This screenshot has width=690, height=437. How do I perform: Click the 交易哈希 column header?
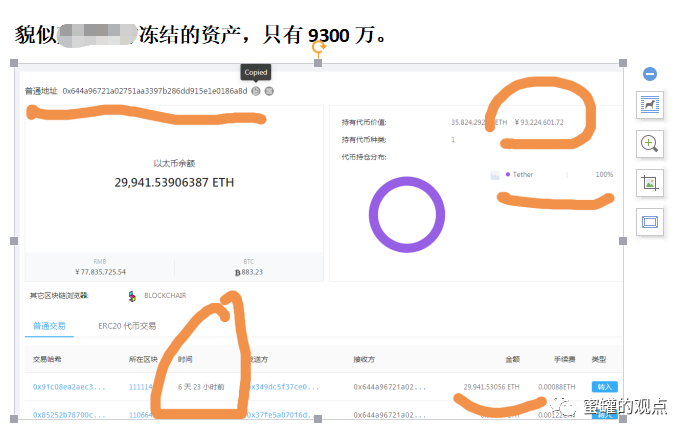click(x=47, y=359)
